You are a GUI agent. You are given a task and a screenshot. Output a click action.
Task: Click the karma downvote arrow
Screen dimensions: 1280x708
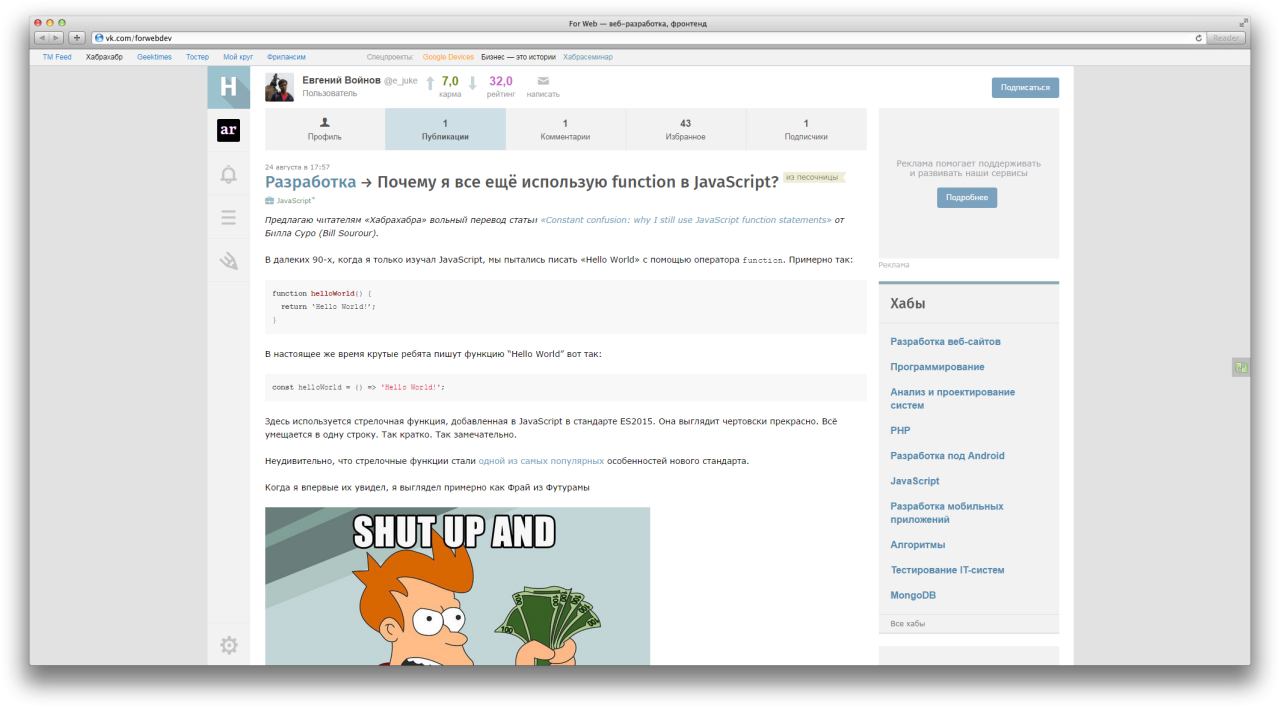coord(474,82)
